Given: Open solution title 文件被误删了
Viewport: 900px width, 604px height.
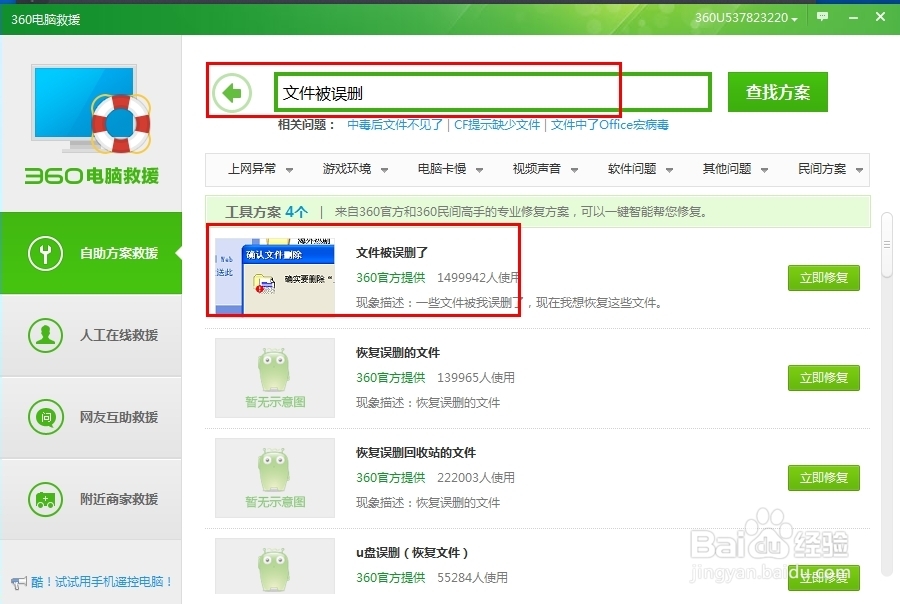Looking at the screenshot, I should [392, 253].
